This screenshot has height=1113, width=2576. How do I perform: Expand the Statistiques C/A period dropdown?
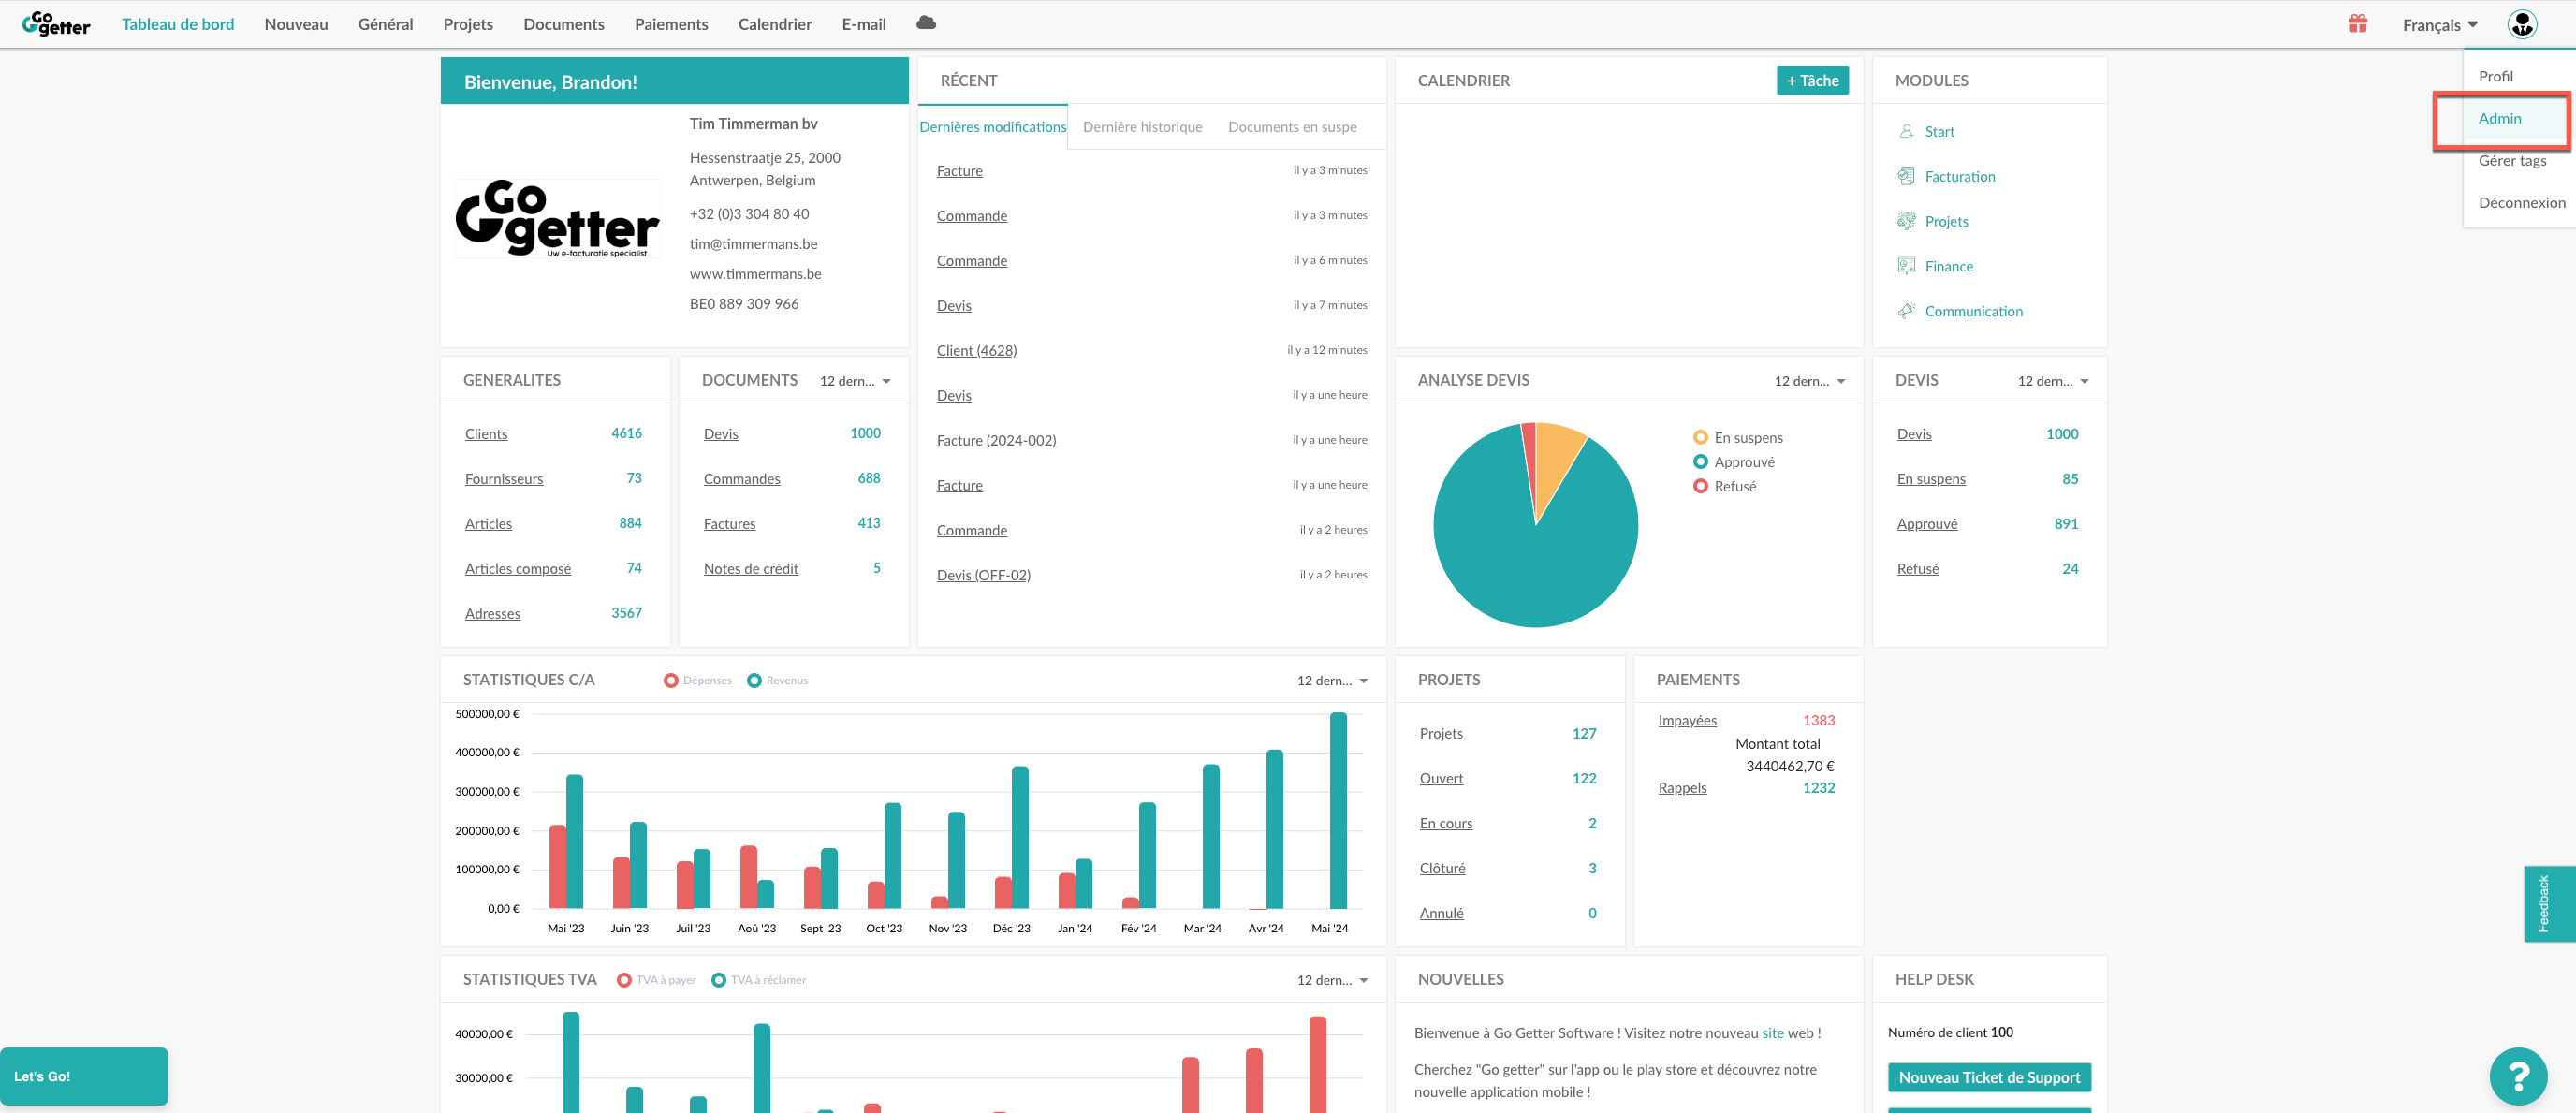click(x=1332, y=680)
